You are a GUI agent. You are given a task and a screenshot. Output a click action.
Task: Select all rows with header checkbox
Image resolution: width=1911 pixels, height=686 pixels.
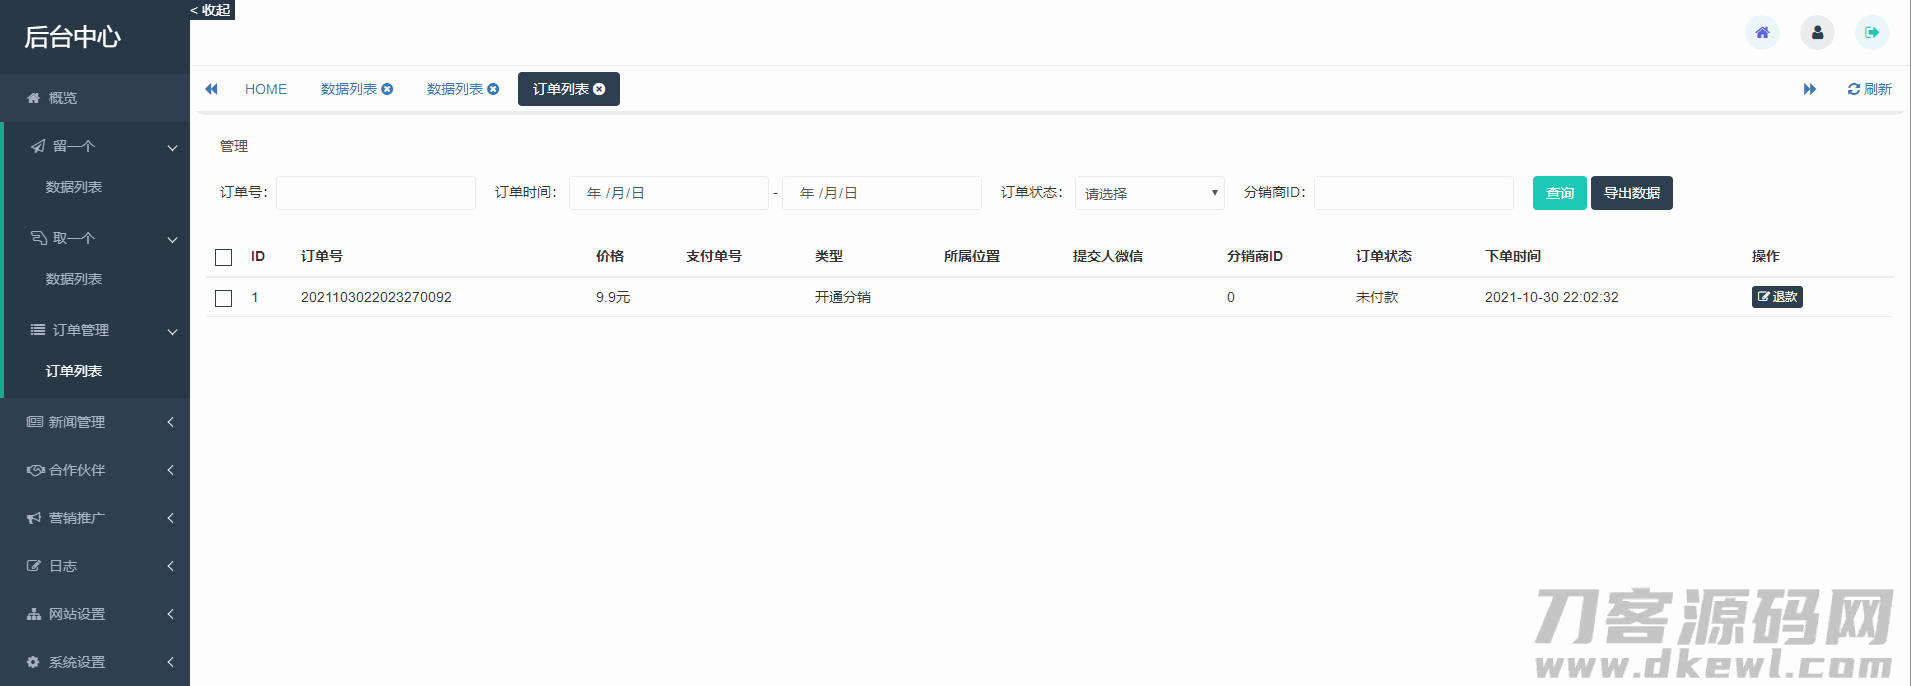[224, 257]
